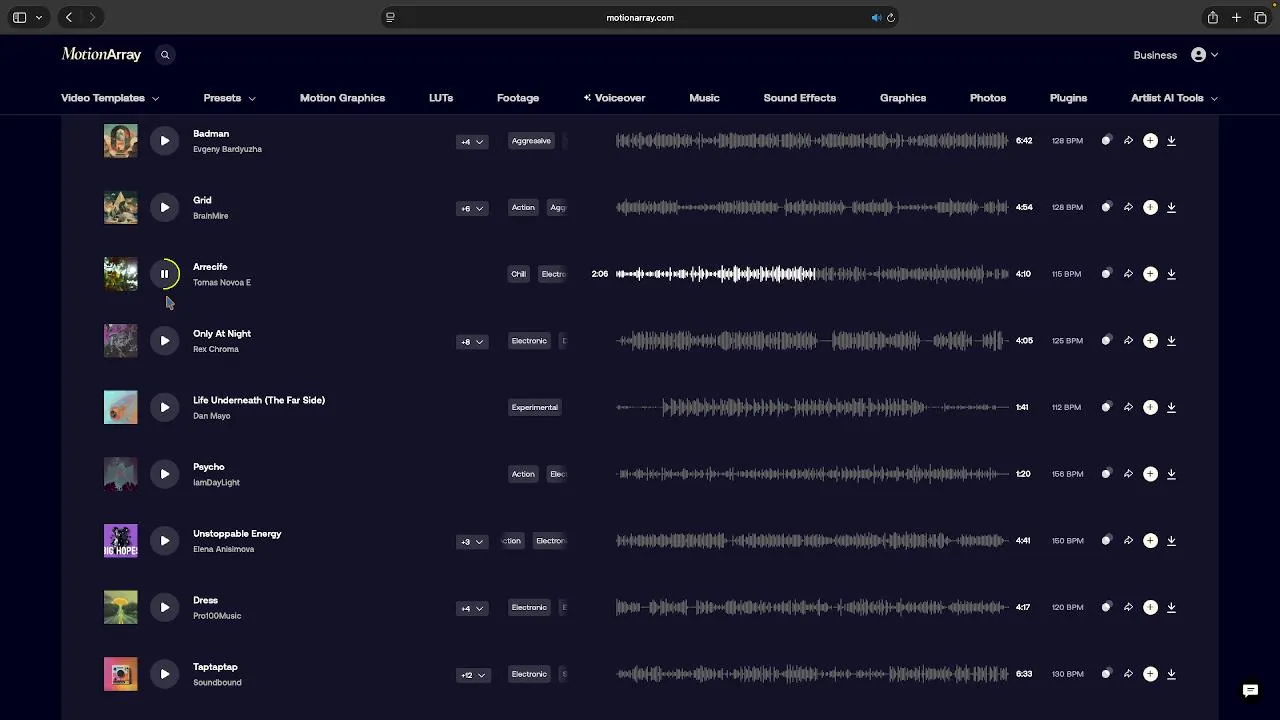The width and height of the screenshot is (1280, 720).
Task: Go to the Sound Effects section
Action: point(799,98)
